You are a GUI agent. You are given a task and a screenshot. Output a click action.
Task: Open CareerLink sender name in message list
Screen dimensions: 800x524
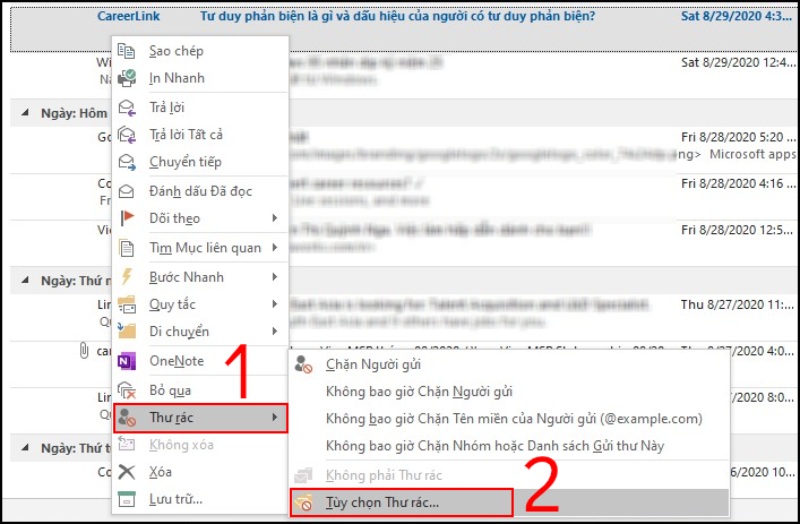click(x=129, y=16)
